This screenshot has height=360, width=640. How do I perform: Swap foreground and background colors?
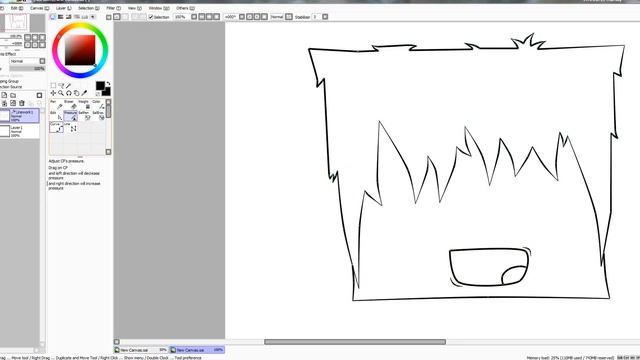(108, 83)
